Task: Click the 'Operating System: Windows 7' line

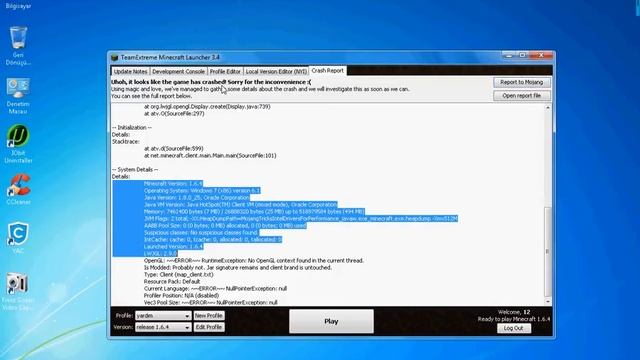Action: pos(202,191)
